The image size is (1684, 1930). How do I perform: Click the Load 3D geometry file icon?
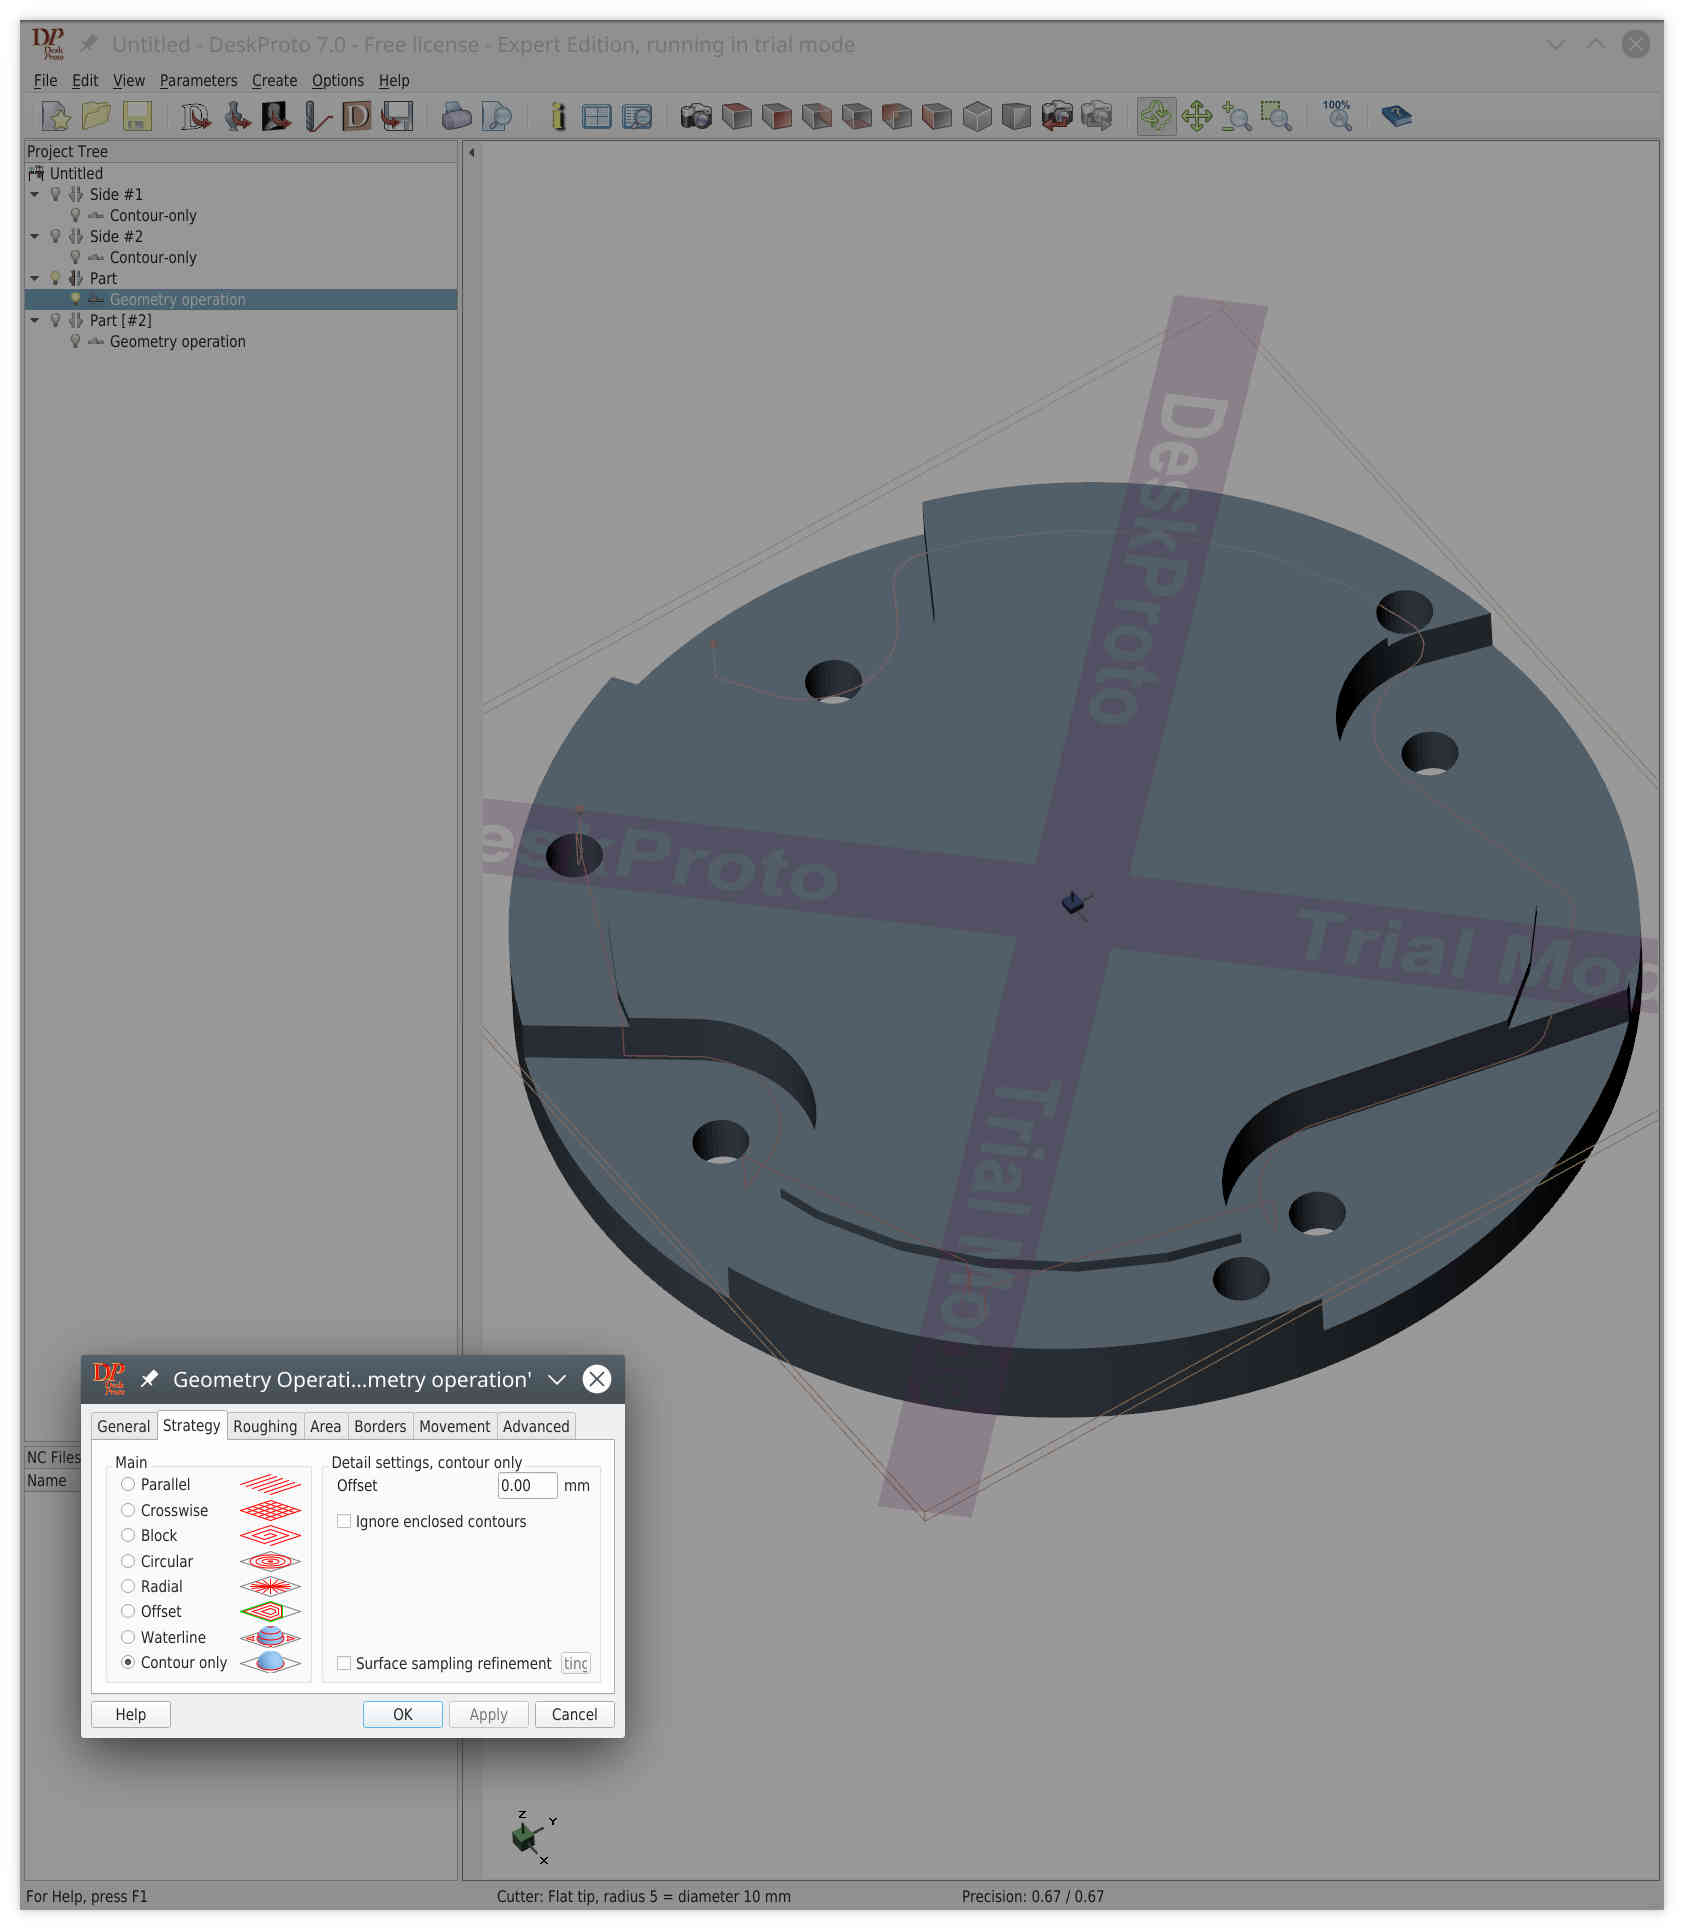237,116
